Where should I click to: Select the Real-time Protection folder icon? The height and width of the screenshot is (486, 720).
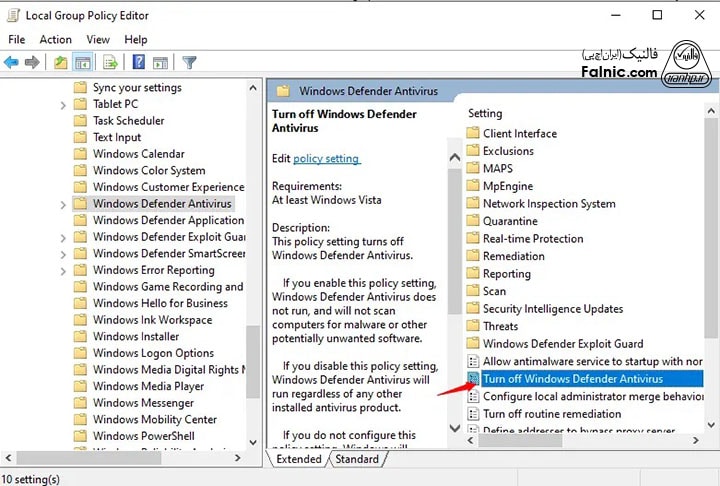[473, 239]
